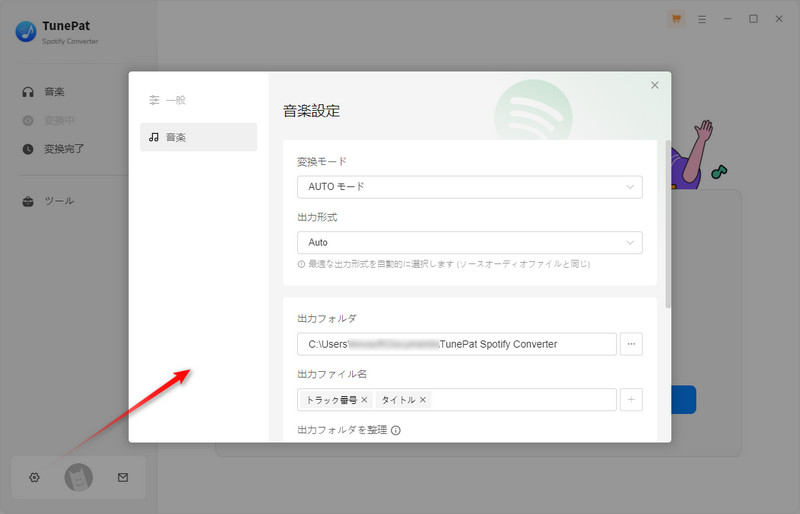This screenshot has width=800, height=514.
Task: Open ツール in main sidebar
Action: click(48, 201)
